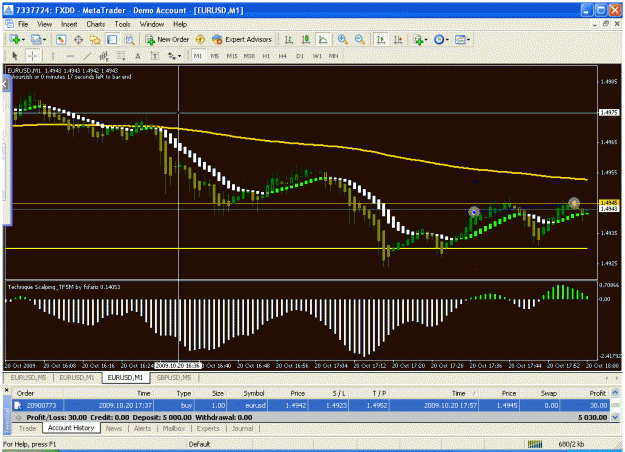
Task: Open the Journal tab
Action: pos(242,428)
